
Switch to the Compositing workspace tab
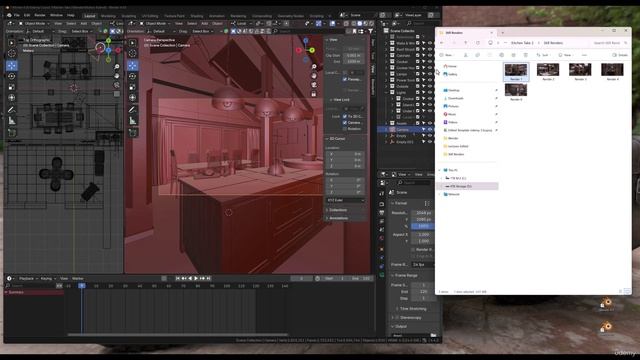pyautogui.click(x=262, y=16)
